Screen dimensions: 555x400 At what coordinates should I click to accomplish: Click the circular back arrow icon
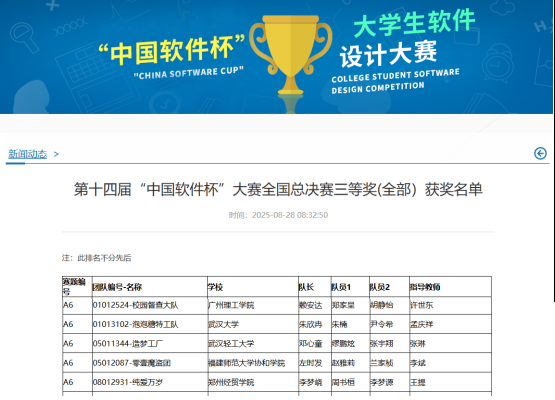point(540,153)
